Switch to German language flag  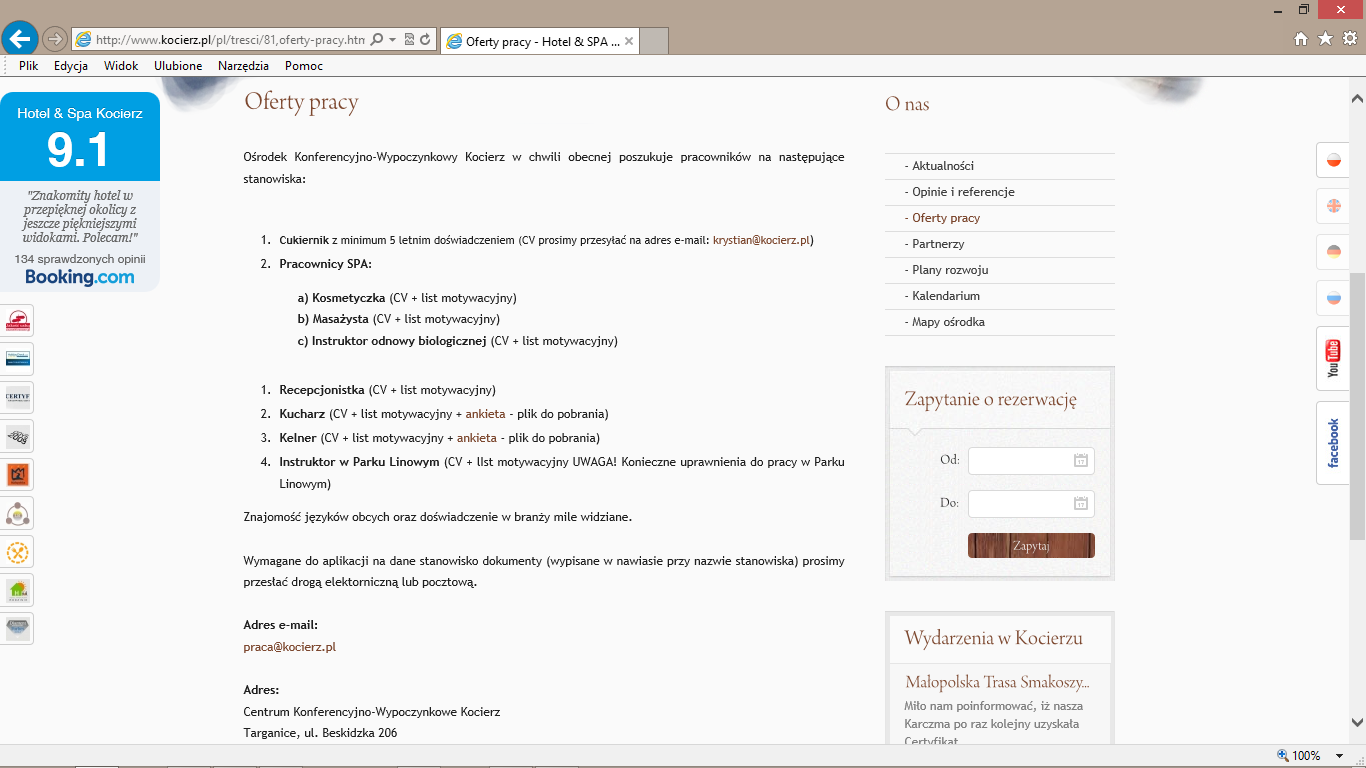1333,252
